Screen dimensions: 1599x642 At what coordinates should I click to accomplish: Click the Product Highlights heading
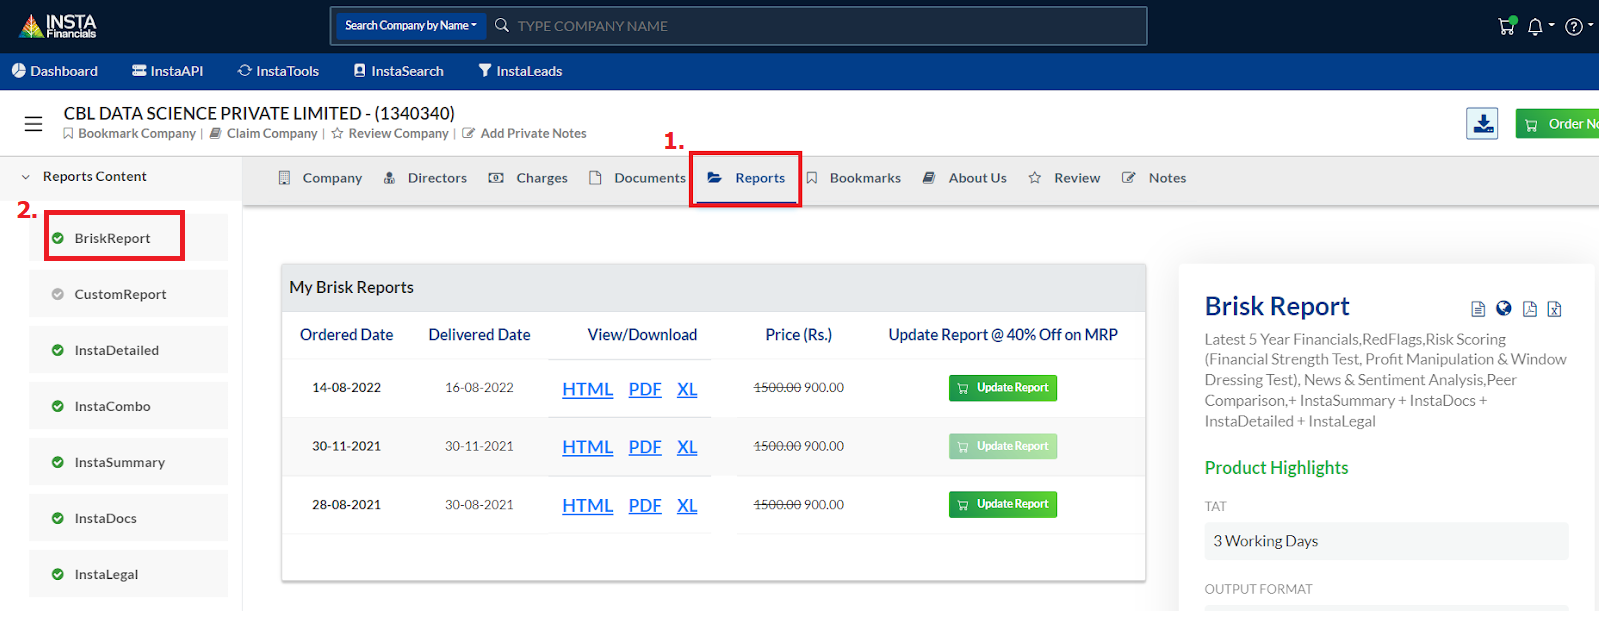click(x=1276, y=468)
